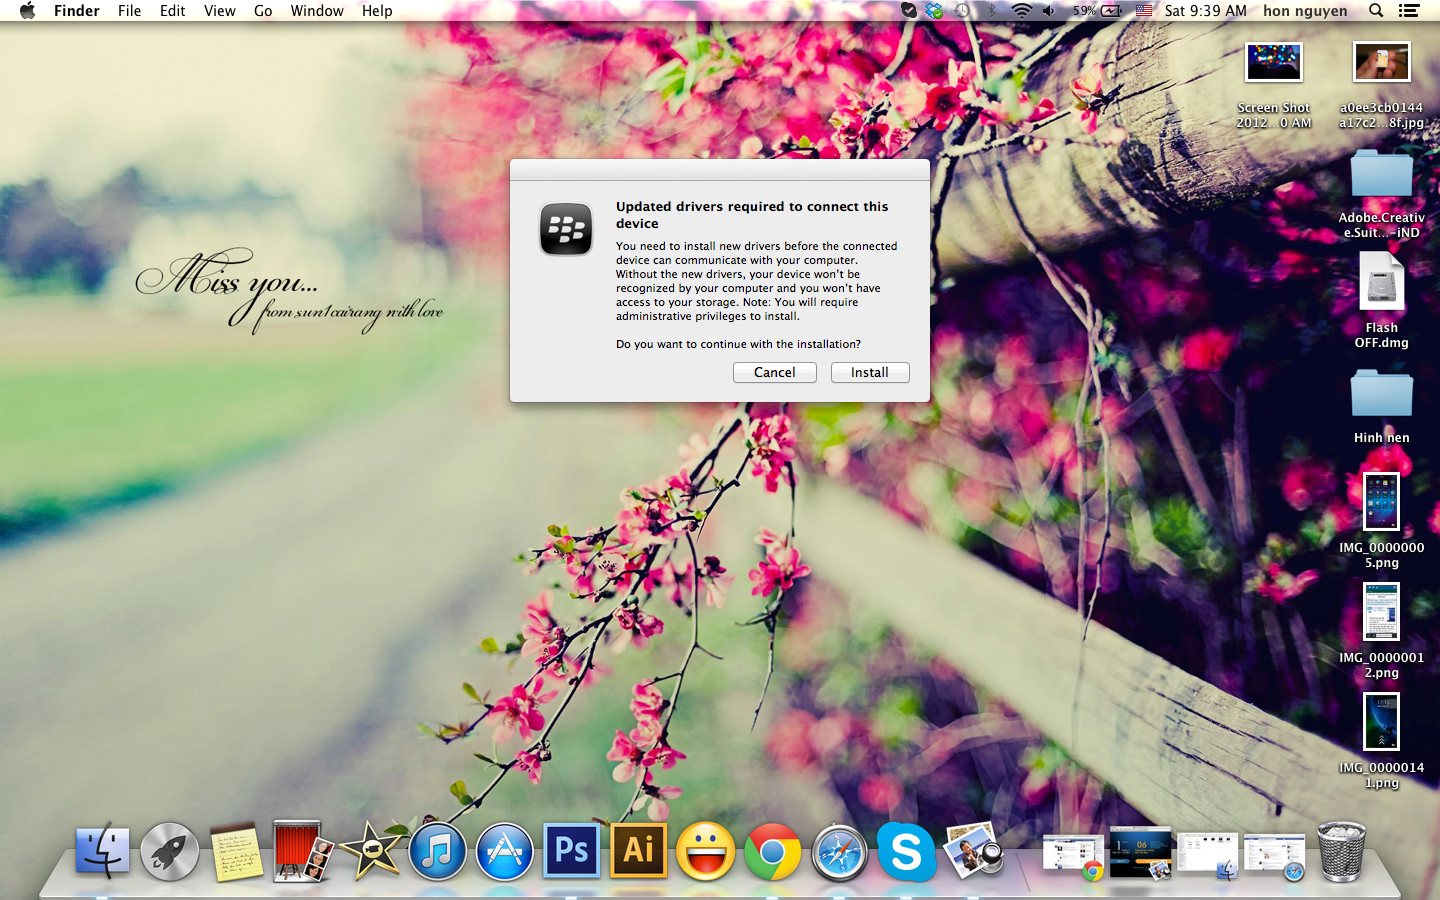Open the Go menu
This screenshot has width=1440, height=900.
coord(263,11)
